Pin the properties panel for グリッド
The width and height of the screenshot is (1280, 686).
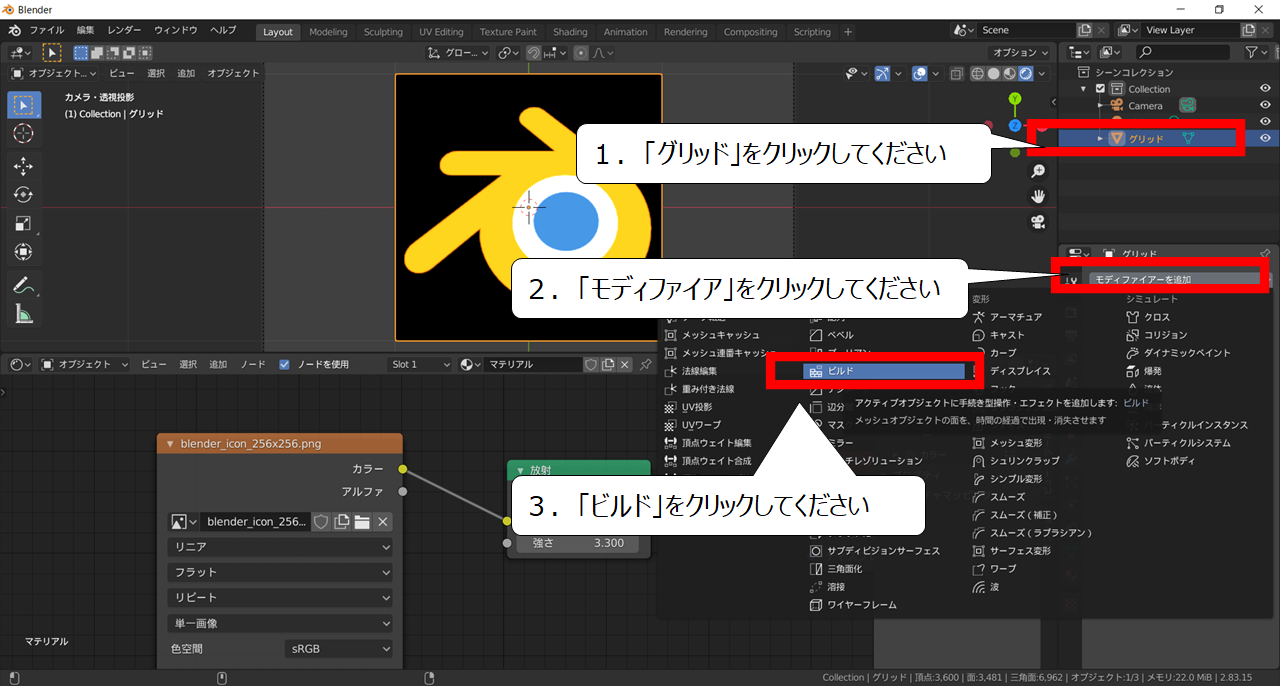point(1266,254)
